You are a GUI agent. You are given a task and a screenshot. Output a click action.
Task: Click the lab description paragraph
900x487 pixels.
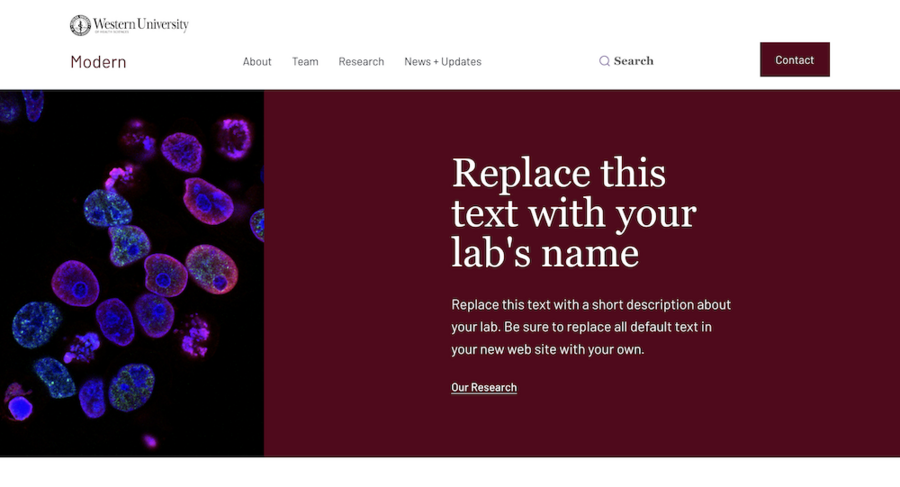point(590,327)
